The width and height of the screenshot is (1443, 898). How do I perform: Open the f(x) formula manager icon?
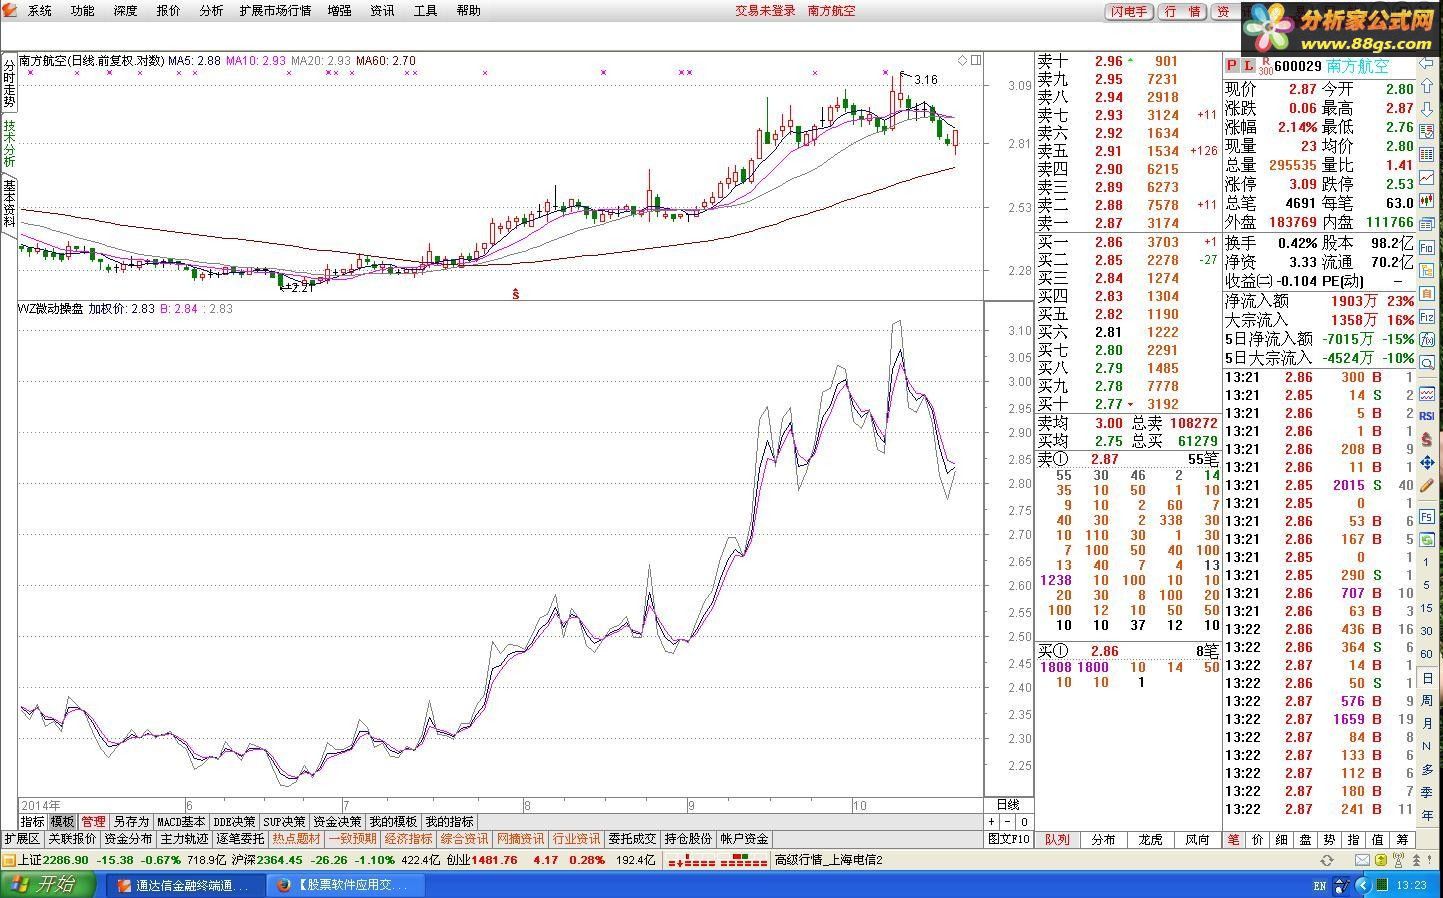pos(1426,340)
